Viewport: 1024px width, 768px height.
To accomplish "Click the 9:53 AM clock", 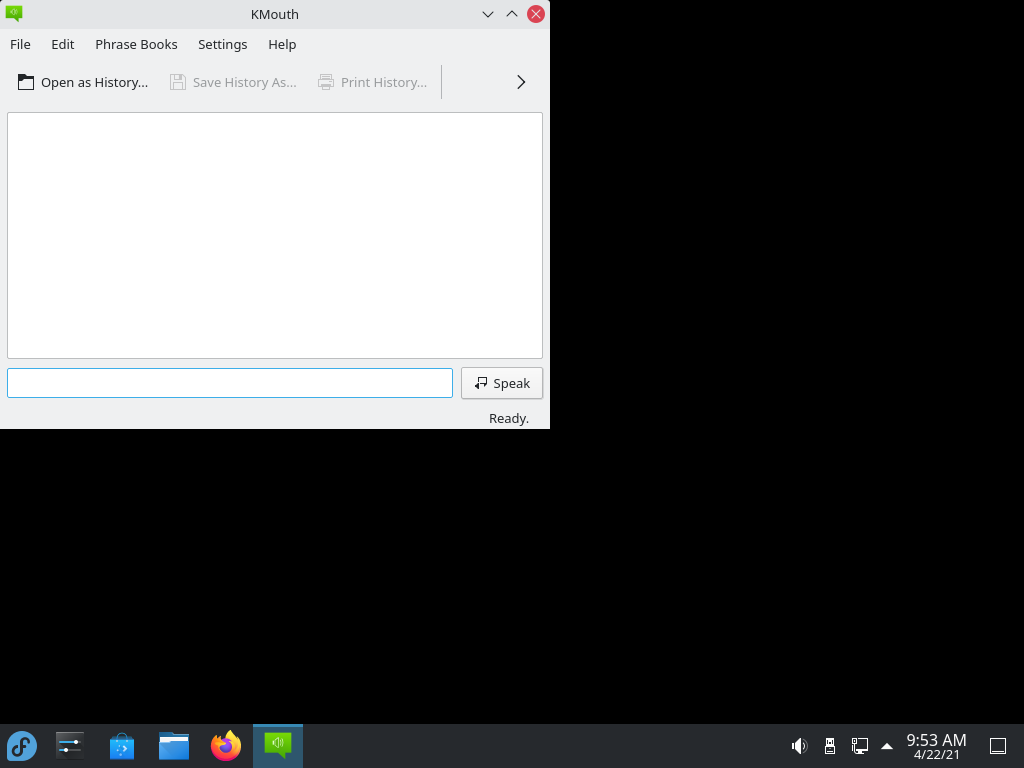I will (936, 746).
